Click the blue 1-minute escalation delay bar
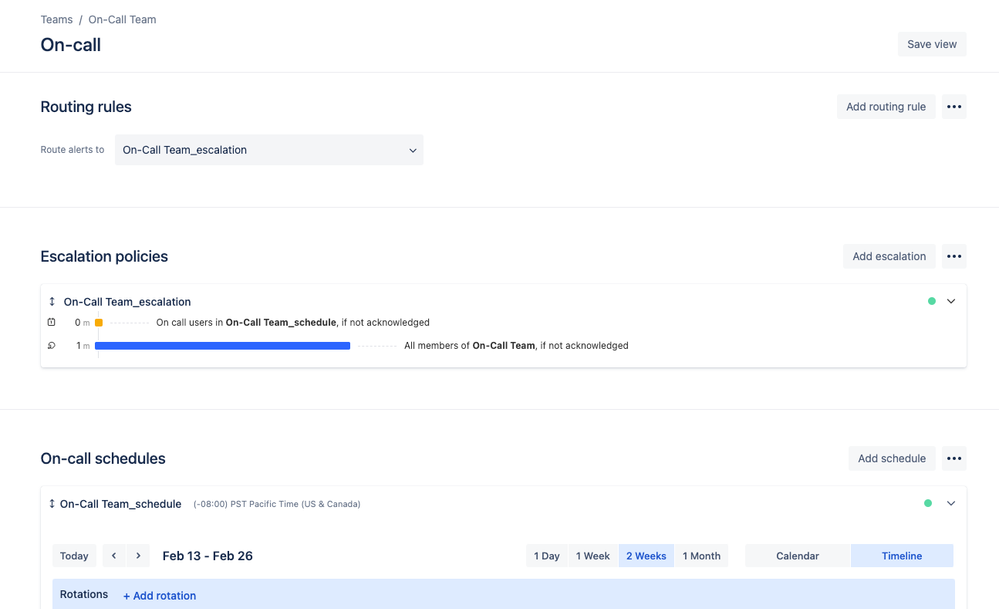Screen dimensions: 999x609 coord(220,345)
